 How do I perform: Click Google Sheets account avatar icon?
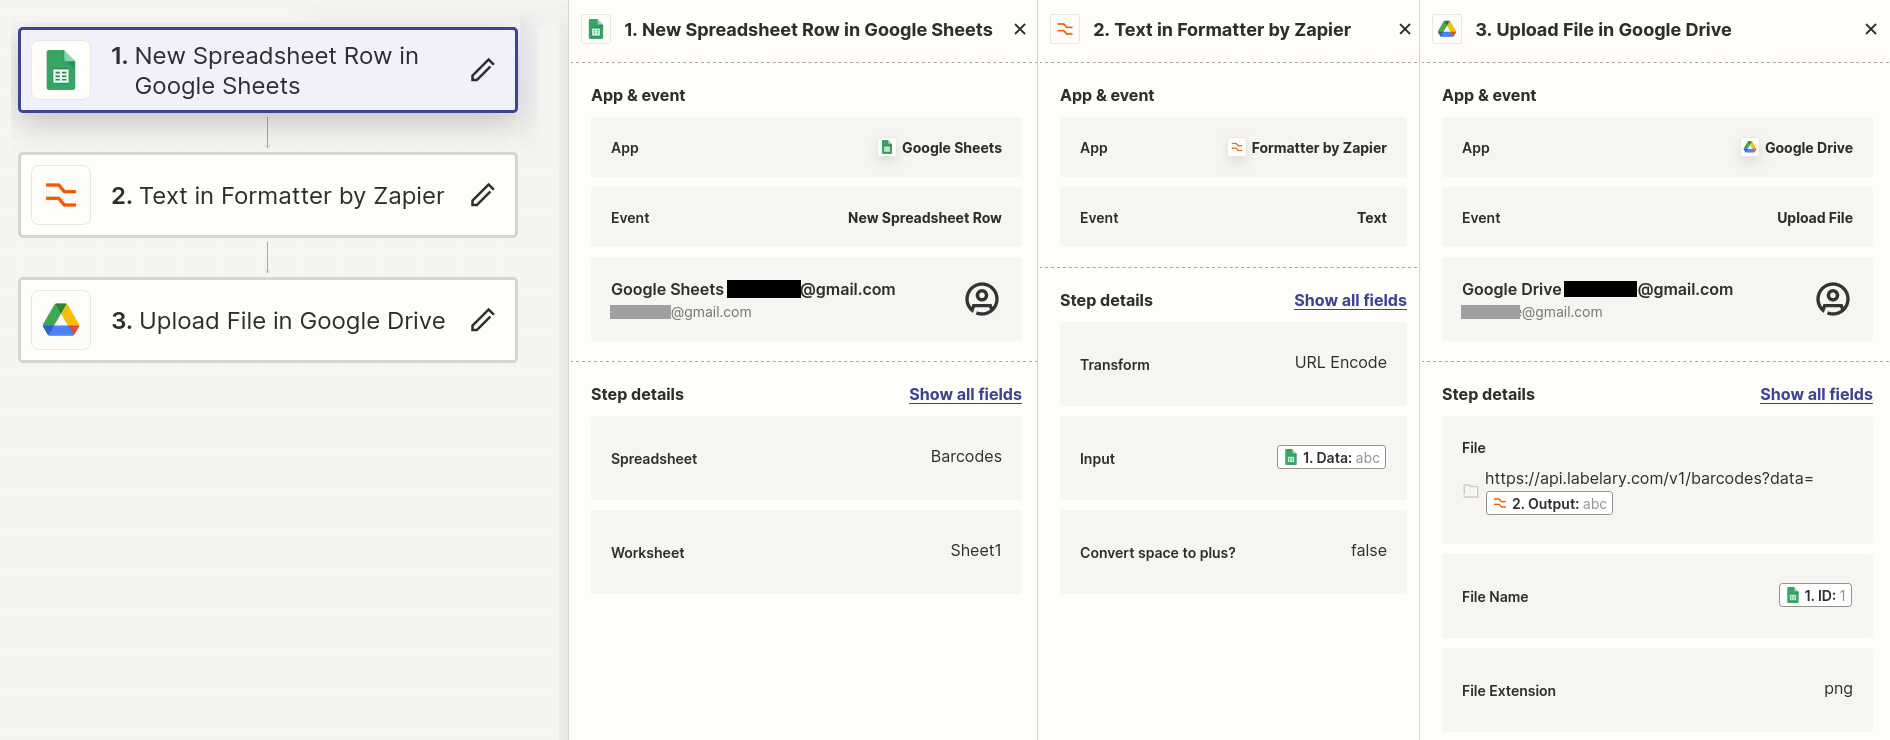pyautogui.click(x=982, y=299)
